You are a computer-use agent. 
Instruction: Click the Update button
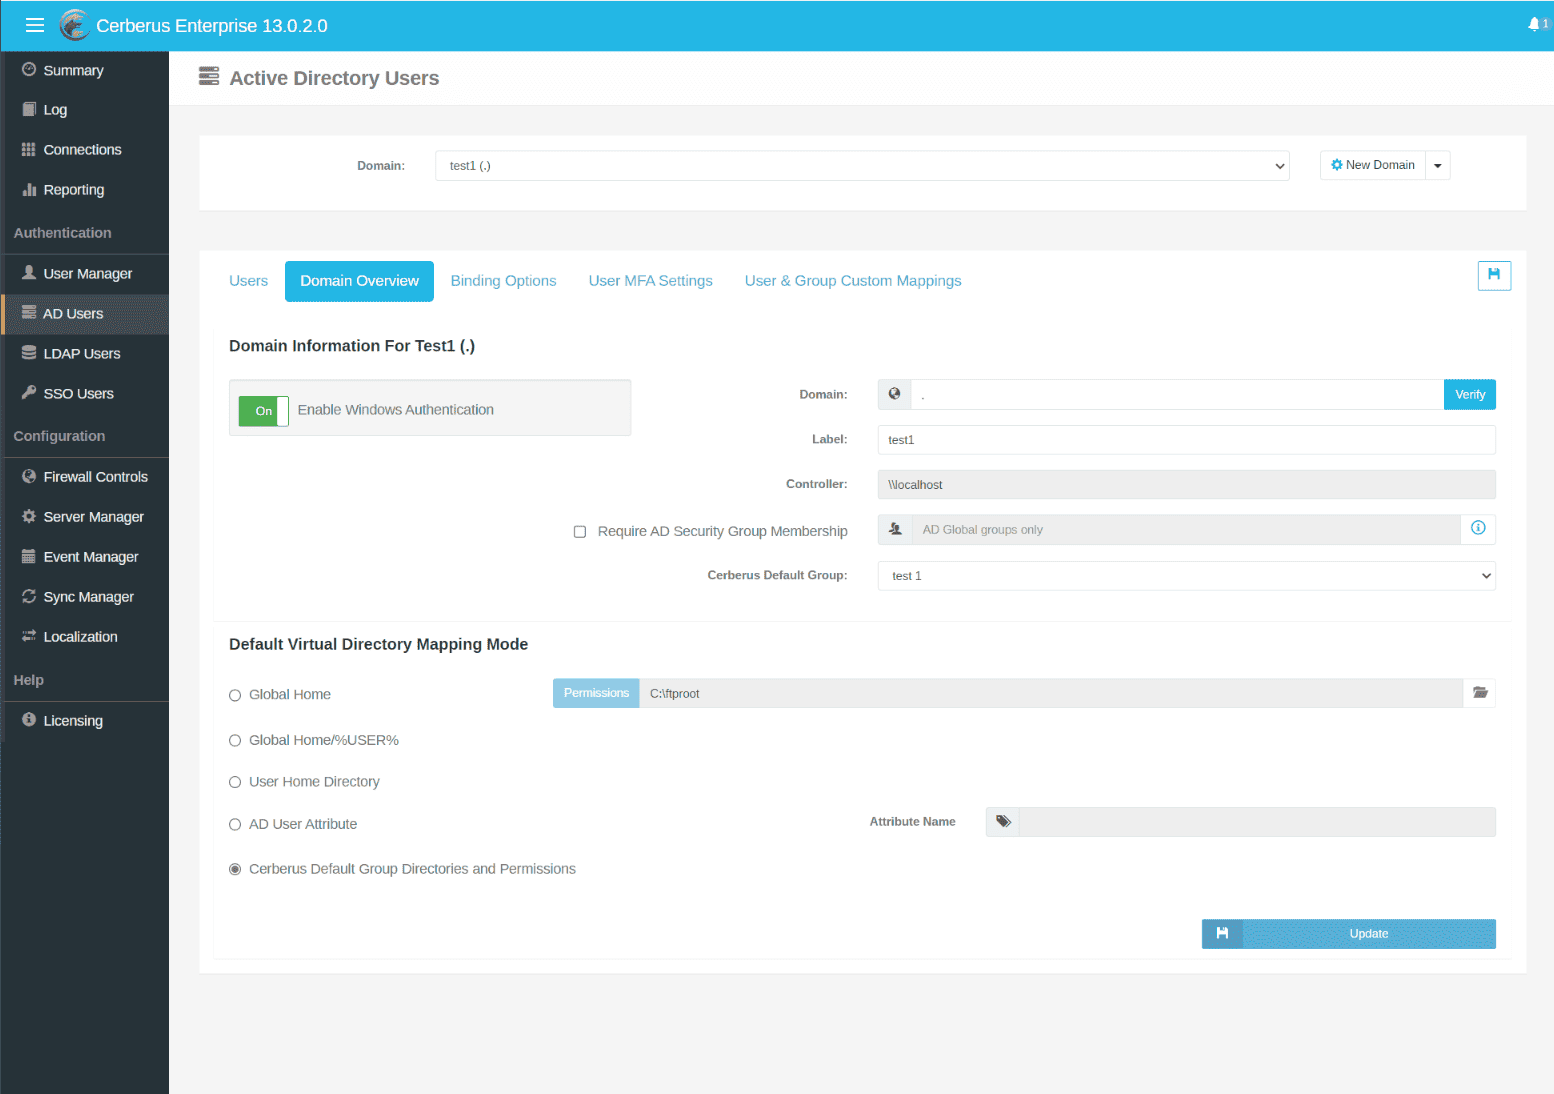[1349, 933]
